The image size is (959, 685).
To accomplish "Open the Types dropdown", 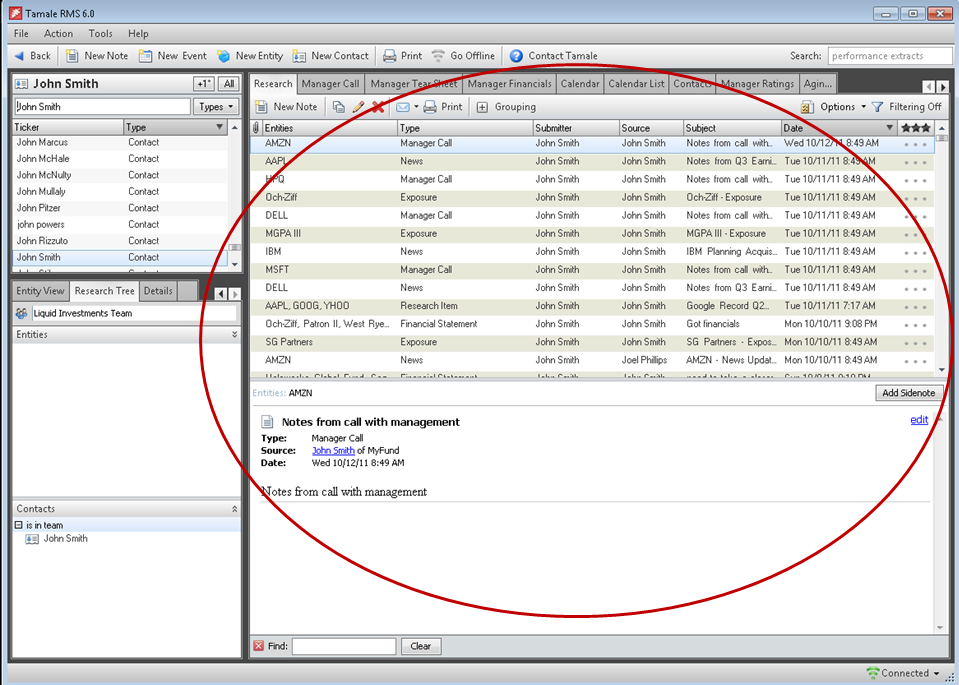I will tap(216, 106).
